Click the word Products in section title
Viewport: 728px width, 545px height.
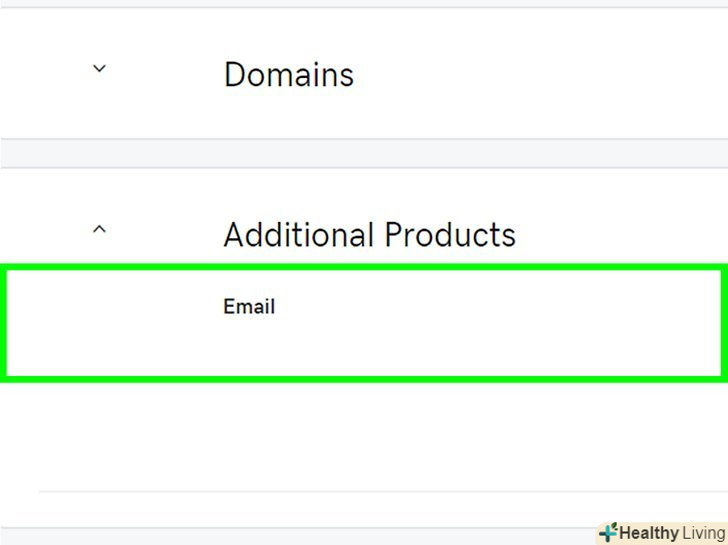(x=450, y=235)
